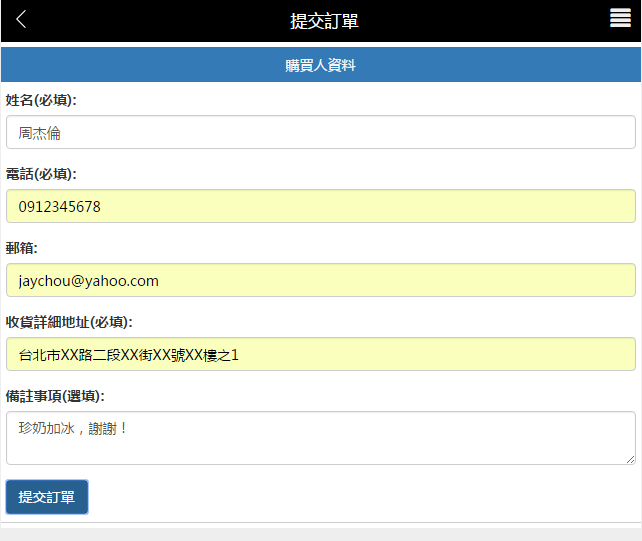642x541 pixels.
Task: Click black header space left of title
Action: [x=150, y=21]
